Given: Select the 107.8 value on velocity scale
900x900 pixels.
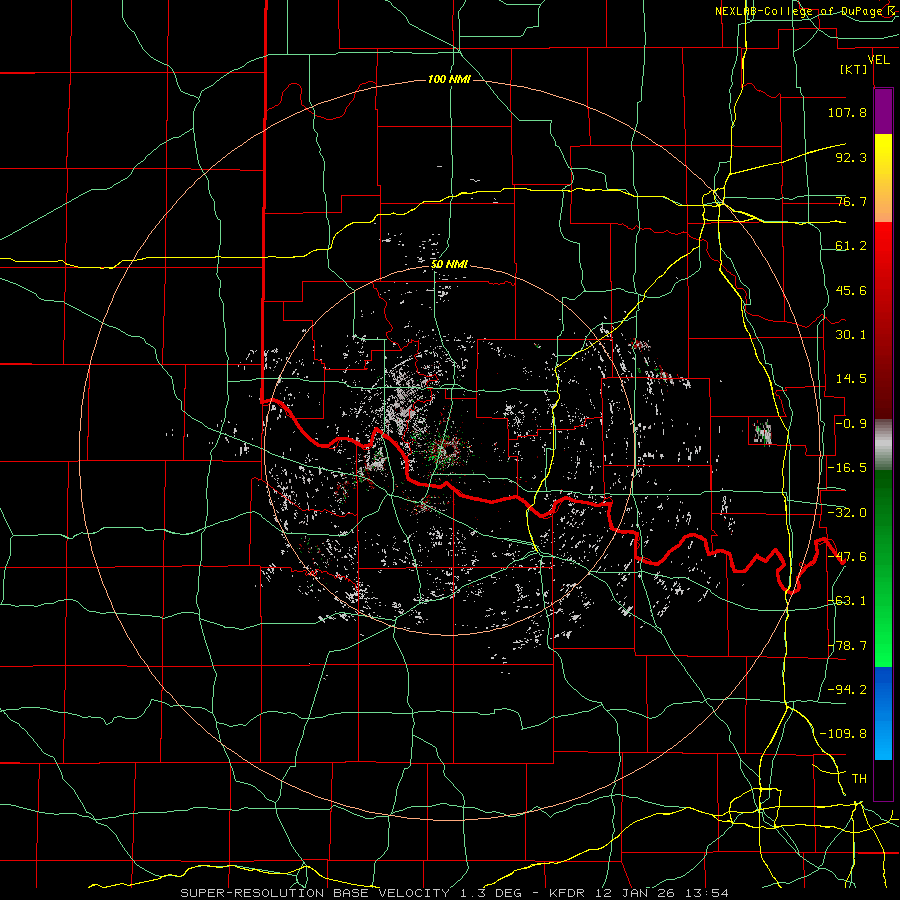Looking at the screenshot, I should pyautogui.click(x=847, y=112).
